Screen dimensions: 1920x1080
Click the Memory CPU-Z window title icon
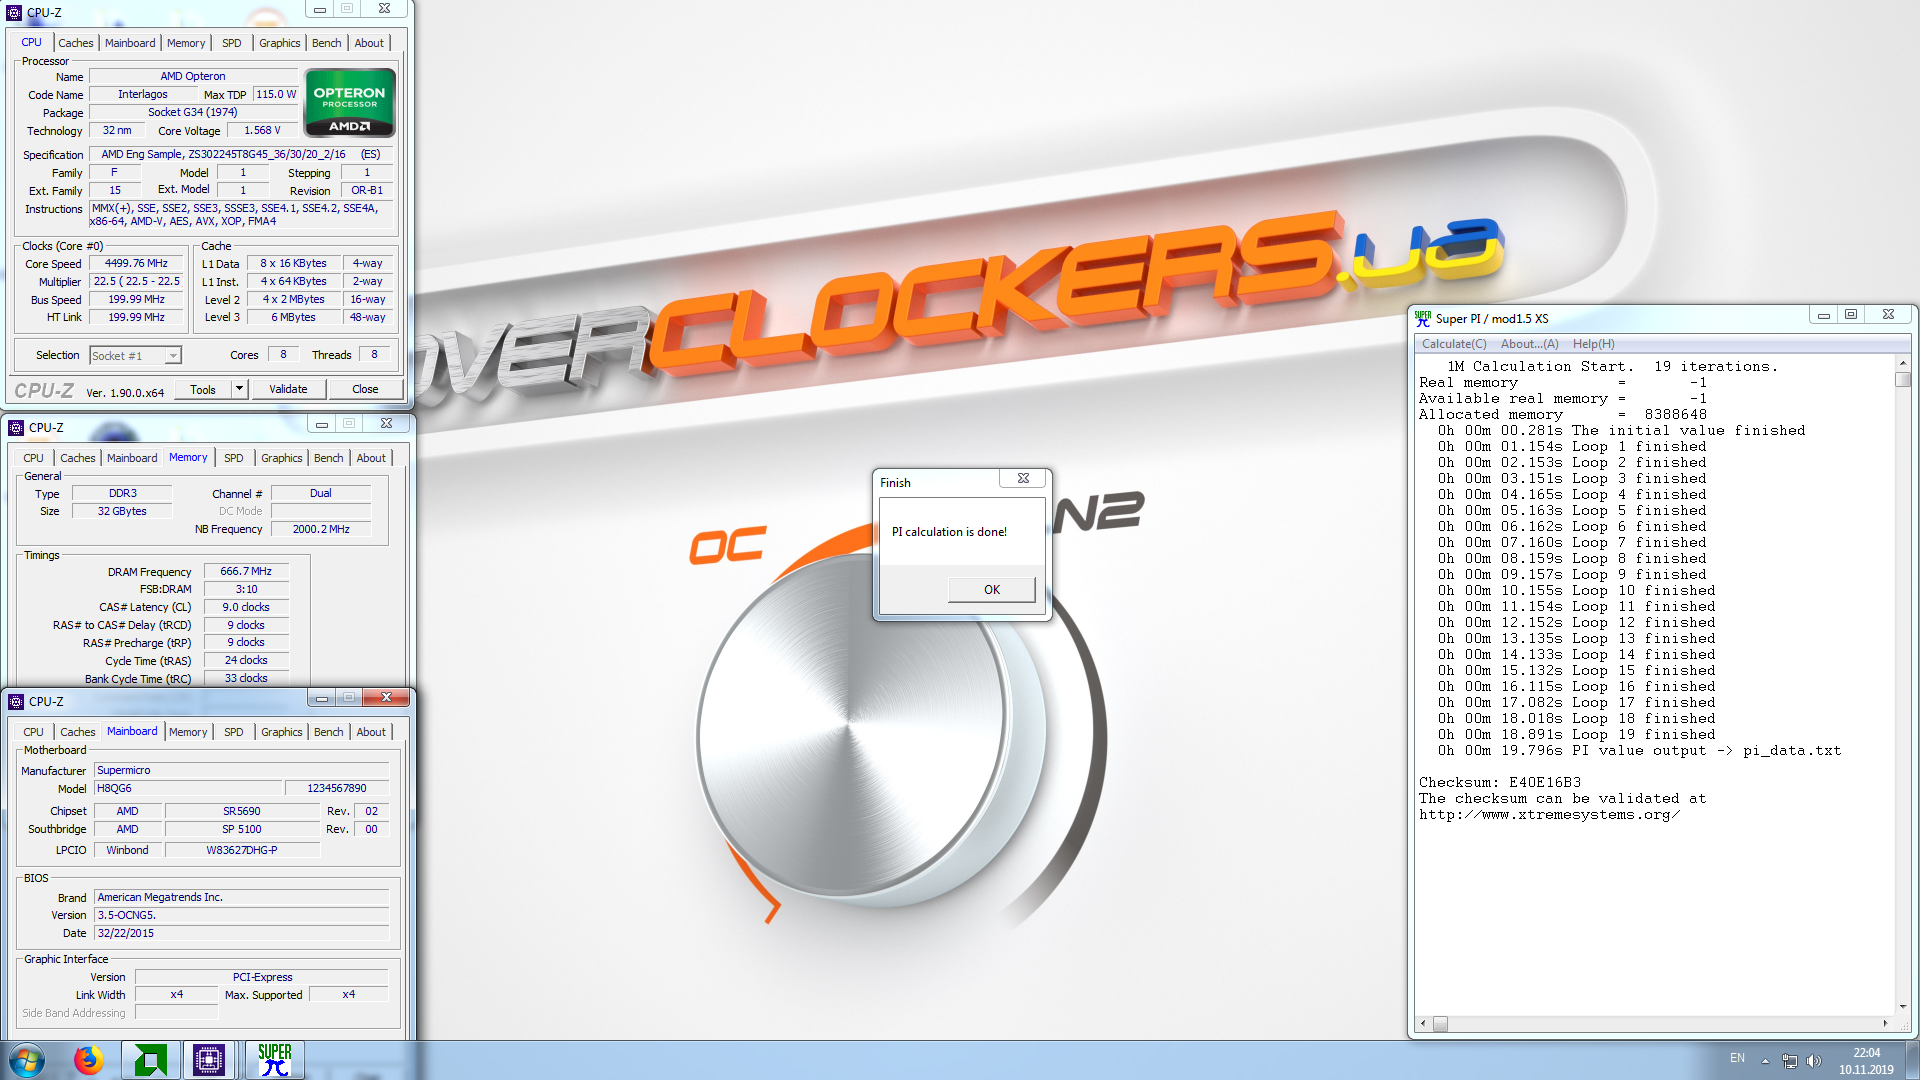pos(16,427)
